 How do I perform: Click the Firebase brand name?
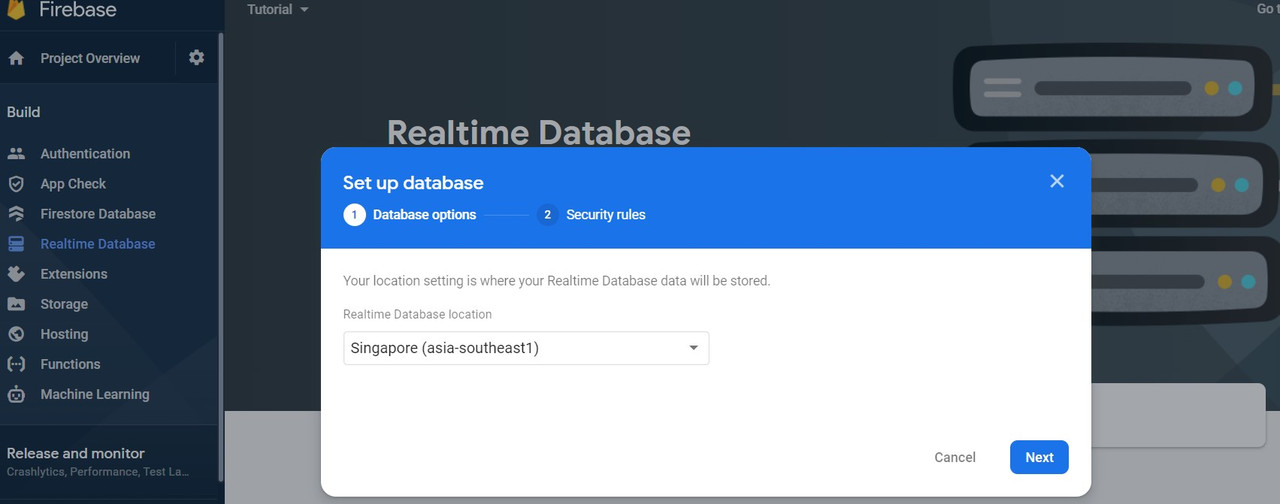point(78,10)
